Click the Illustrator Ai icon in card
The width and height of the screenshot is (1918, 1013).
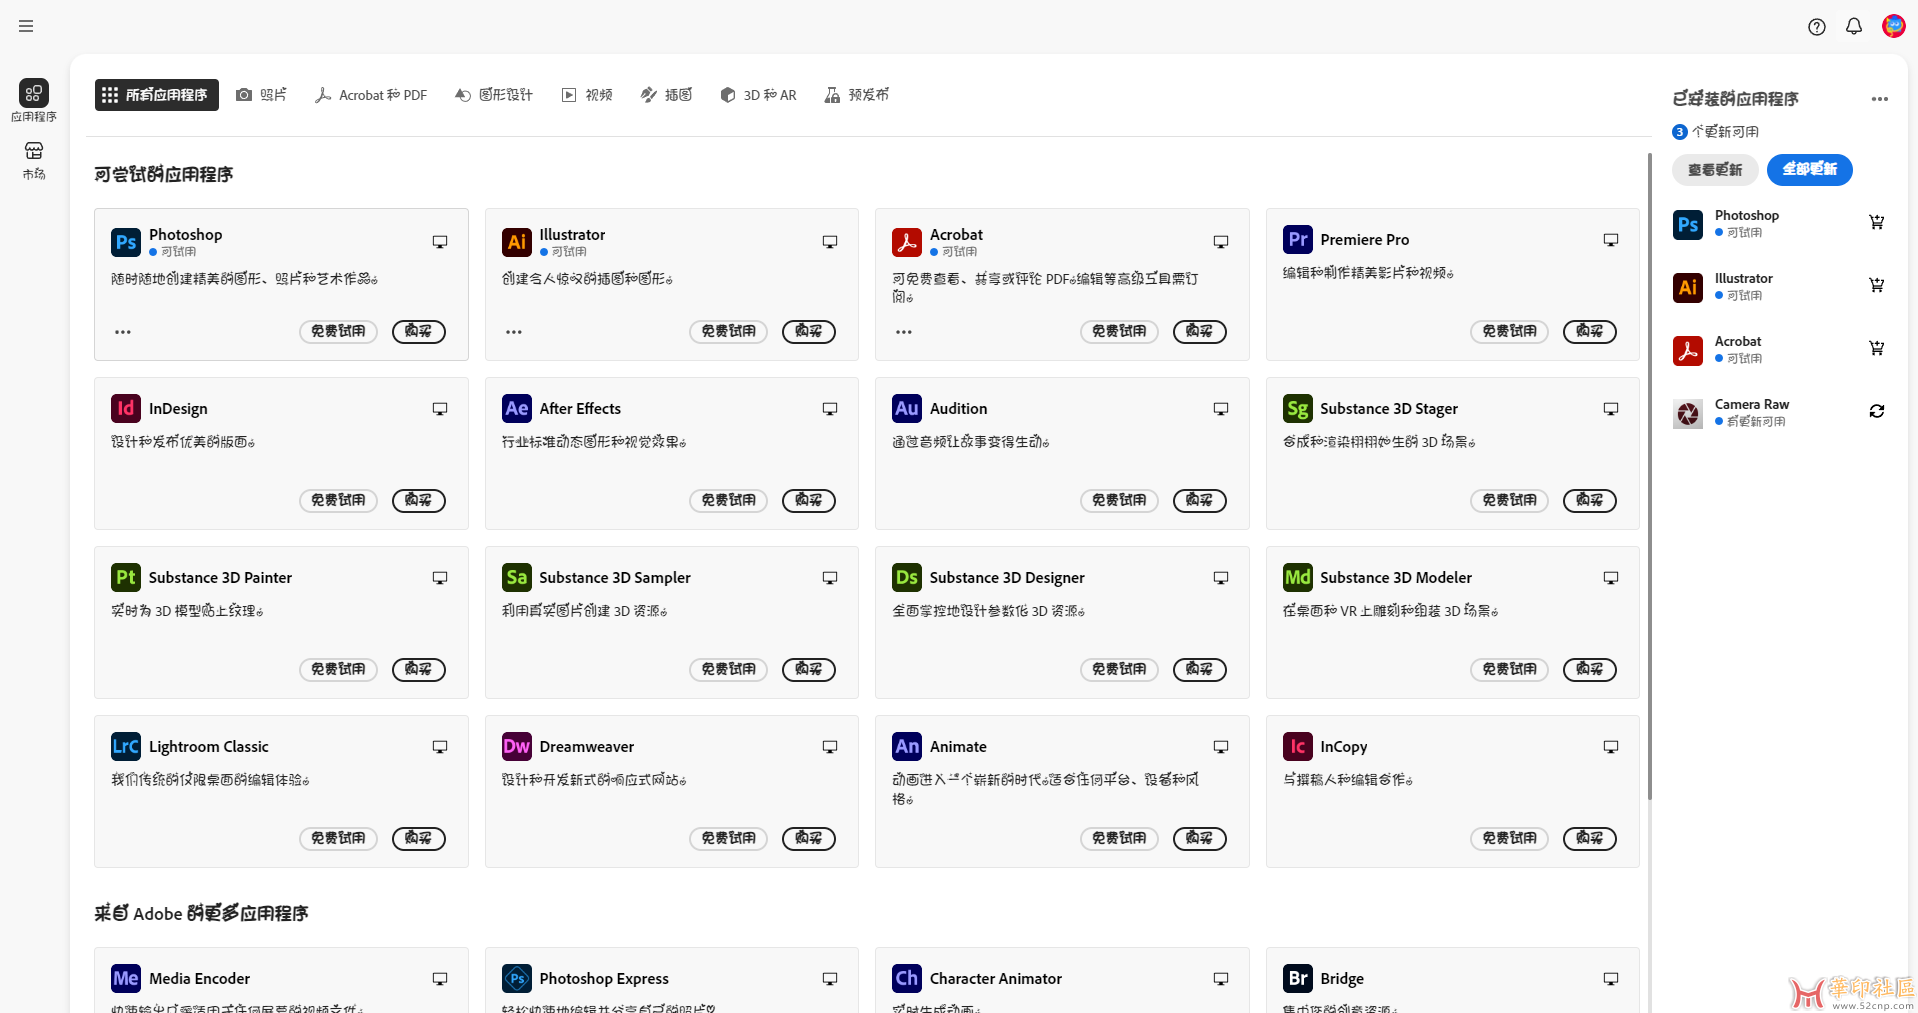(x=517, y=242)
